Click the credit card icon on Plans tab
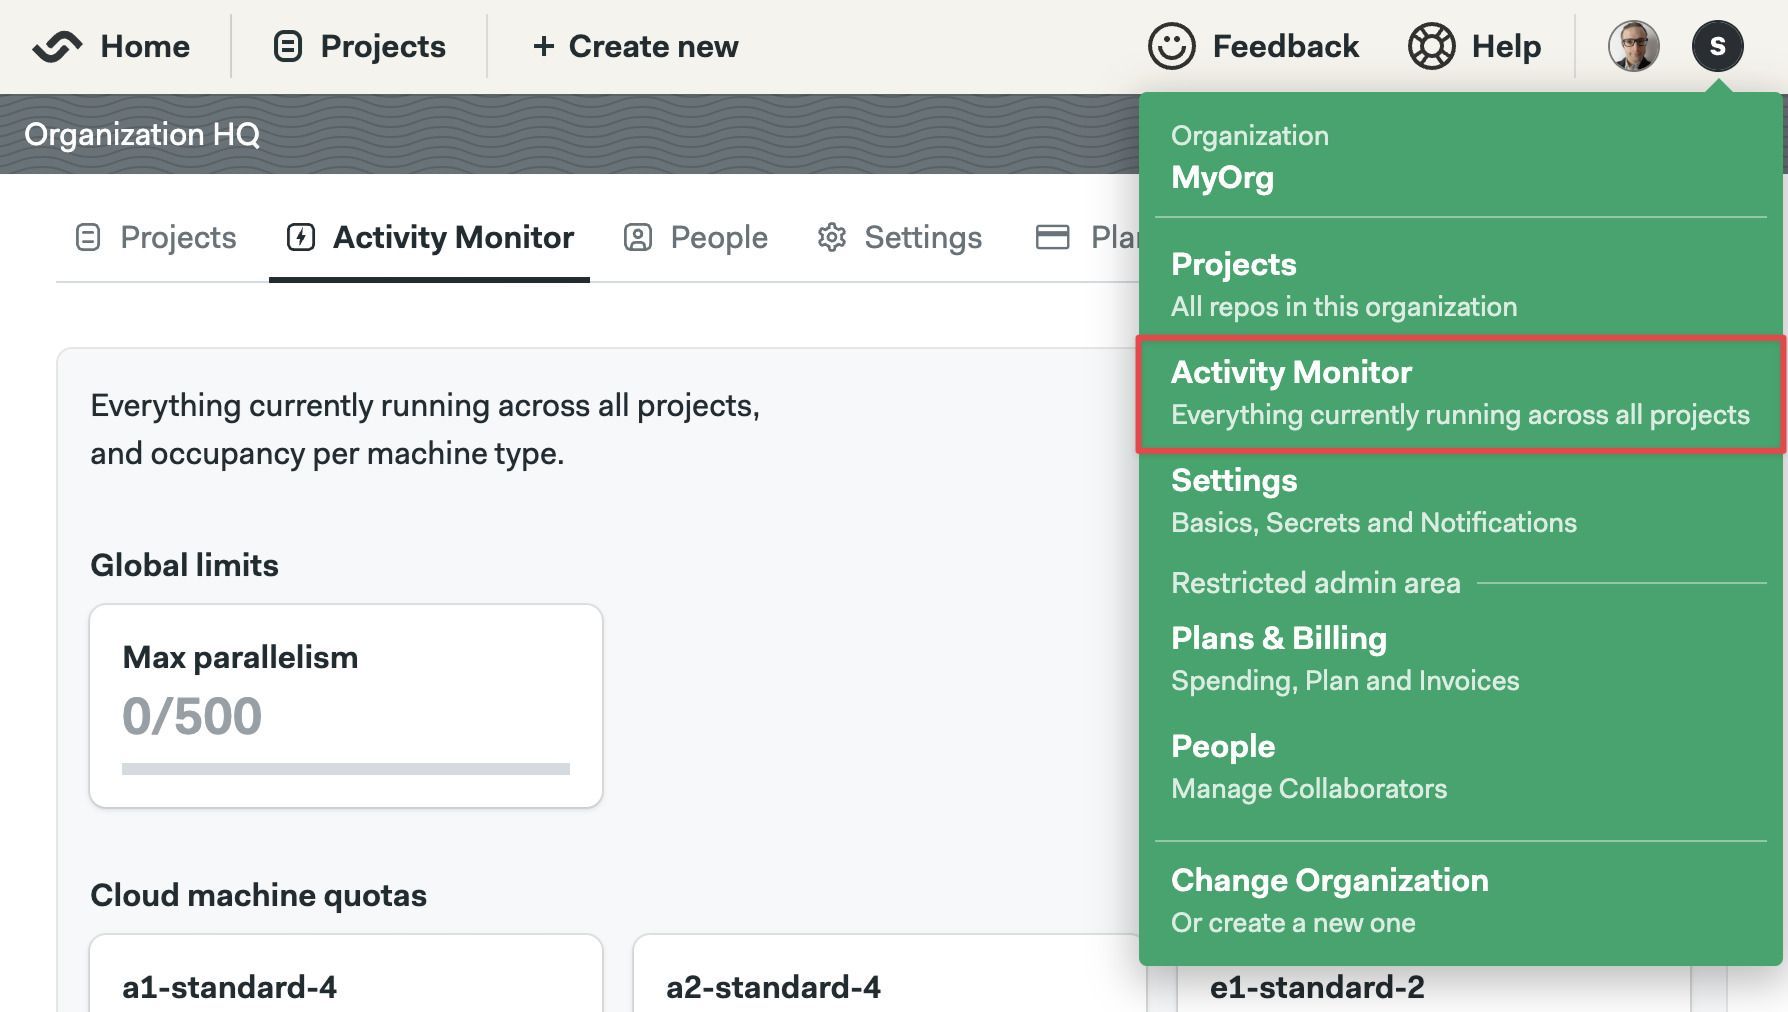 [1052, 237]
